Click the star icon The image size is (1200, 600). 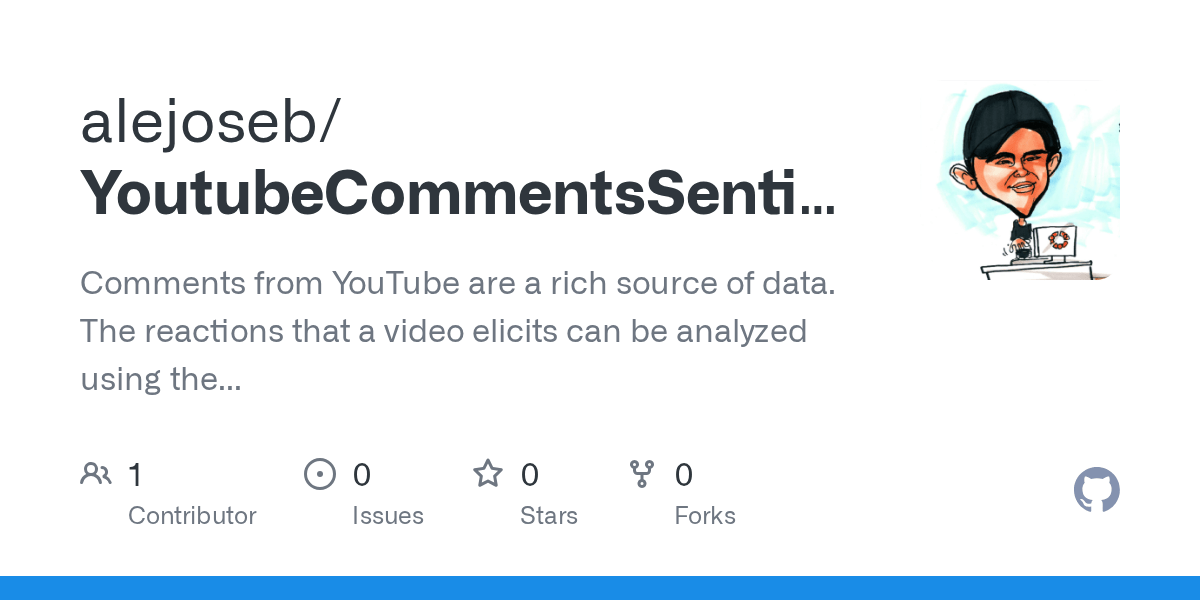click(488, 474)
